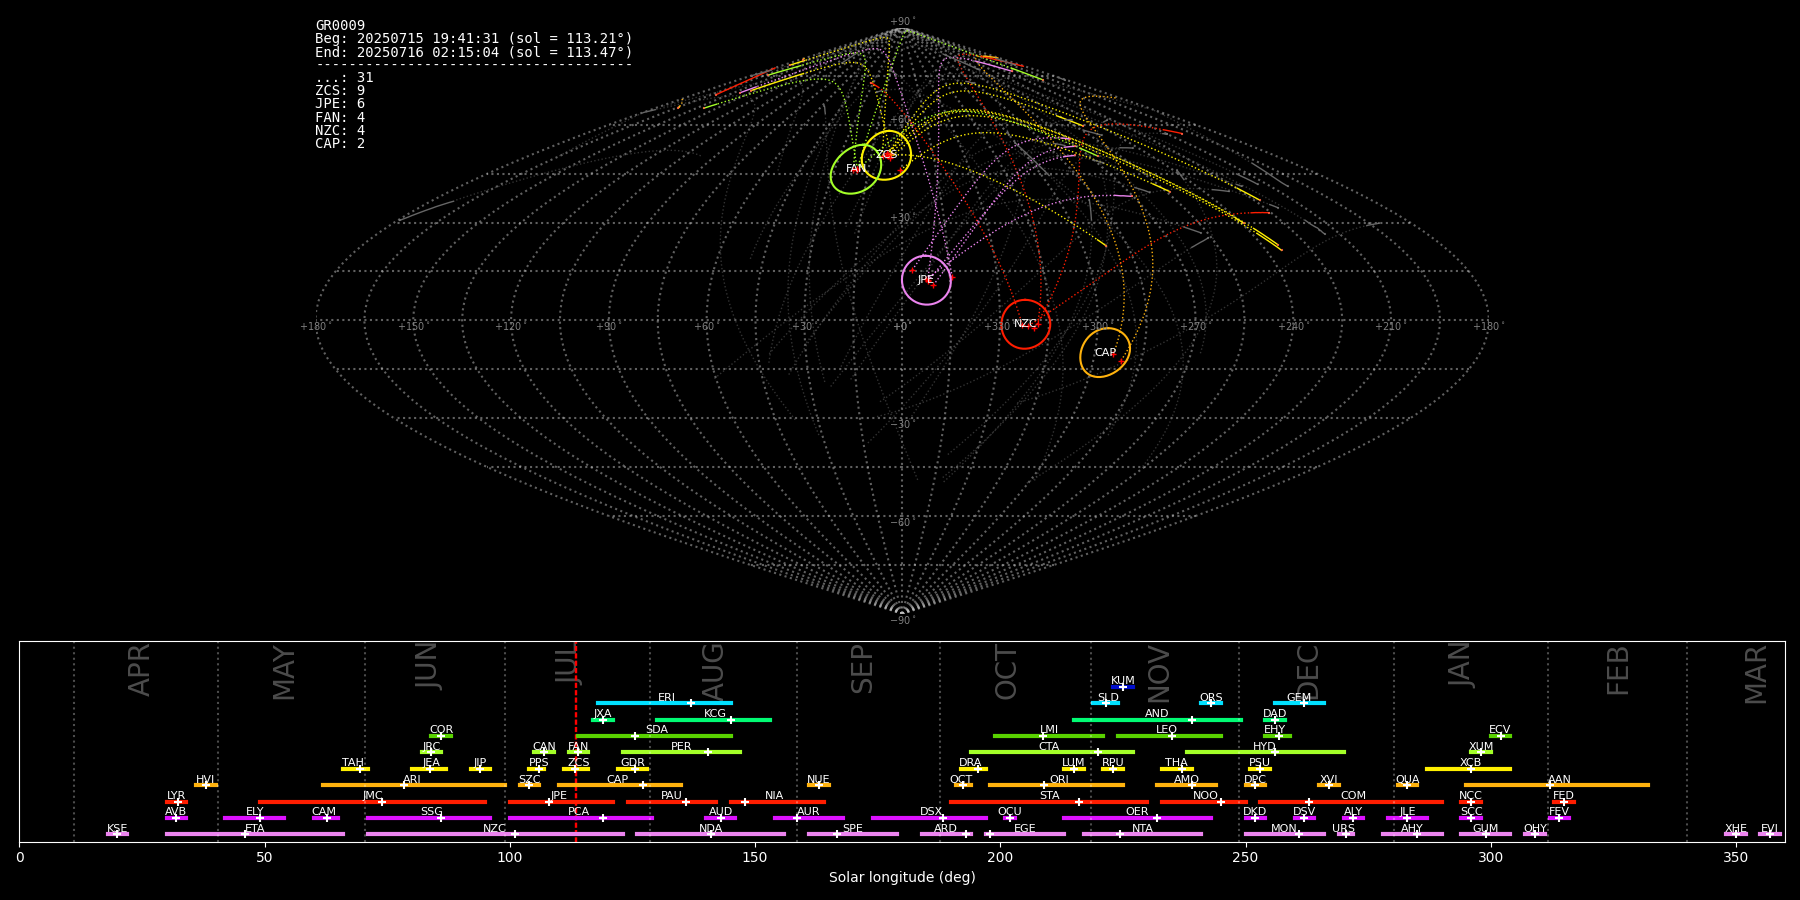
Task: Select the pink SPE shower bar
Action: (x=853, y=834)
